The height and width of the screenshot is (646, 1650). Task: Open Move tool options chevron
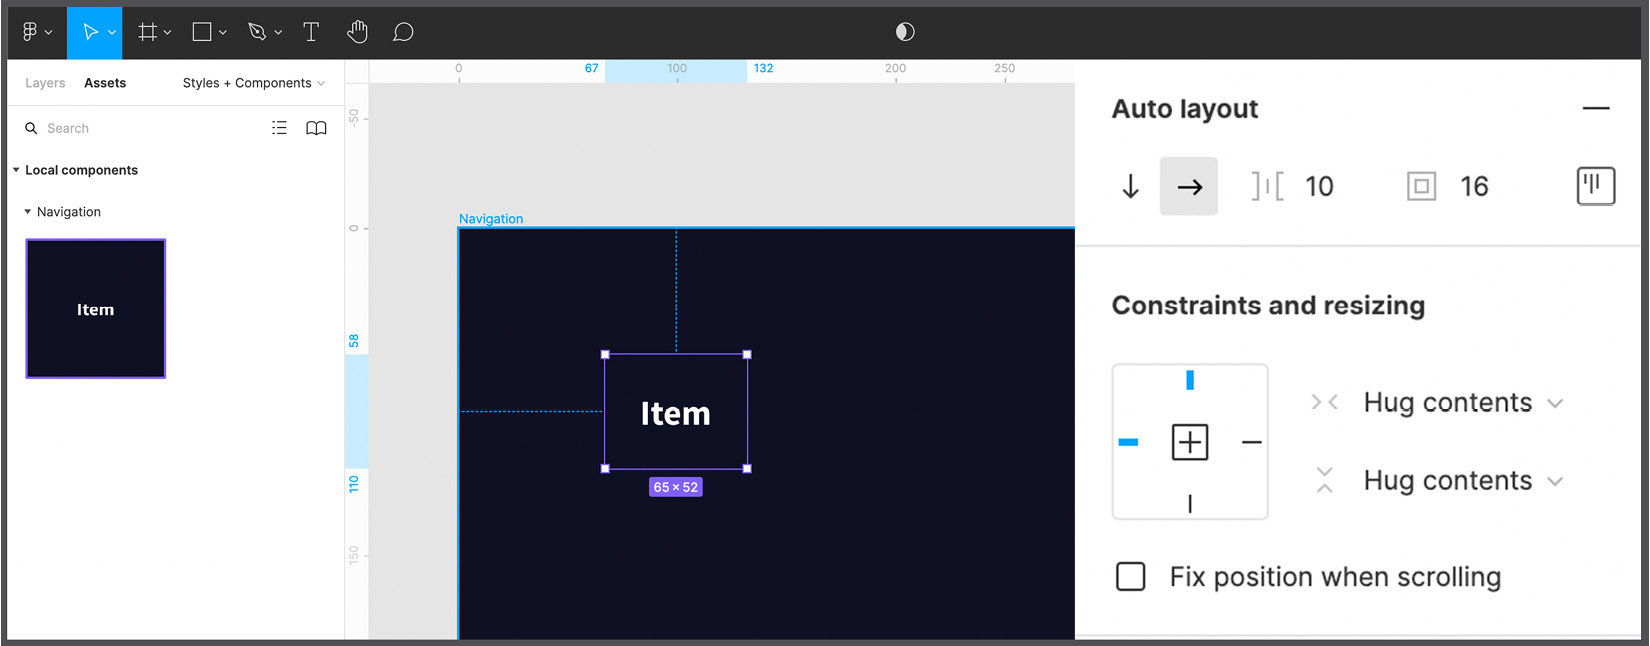[x=112, y=33]
